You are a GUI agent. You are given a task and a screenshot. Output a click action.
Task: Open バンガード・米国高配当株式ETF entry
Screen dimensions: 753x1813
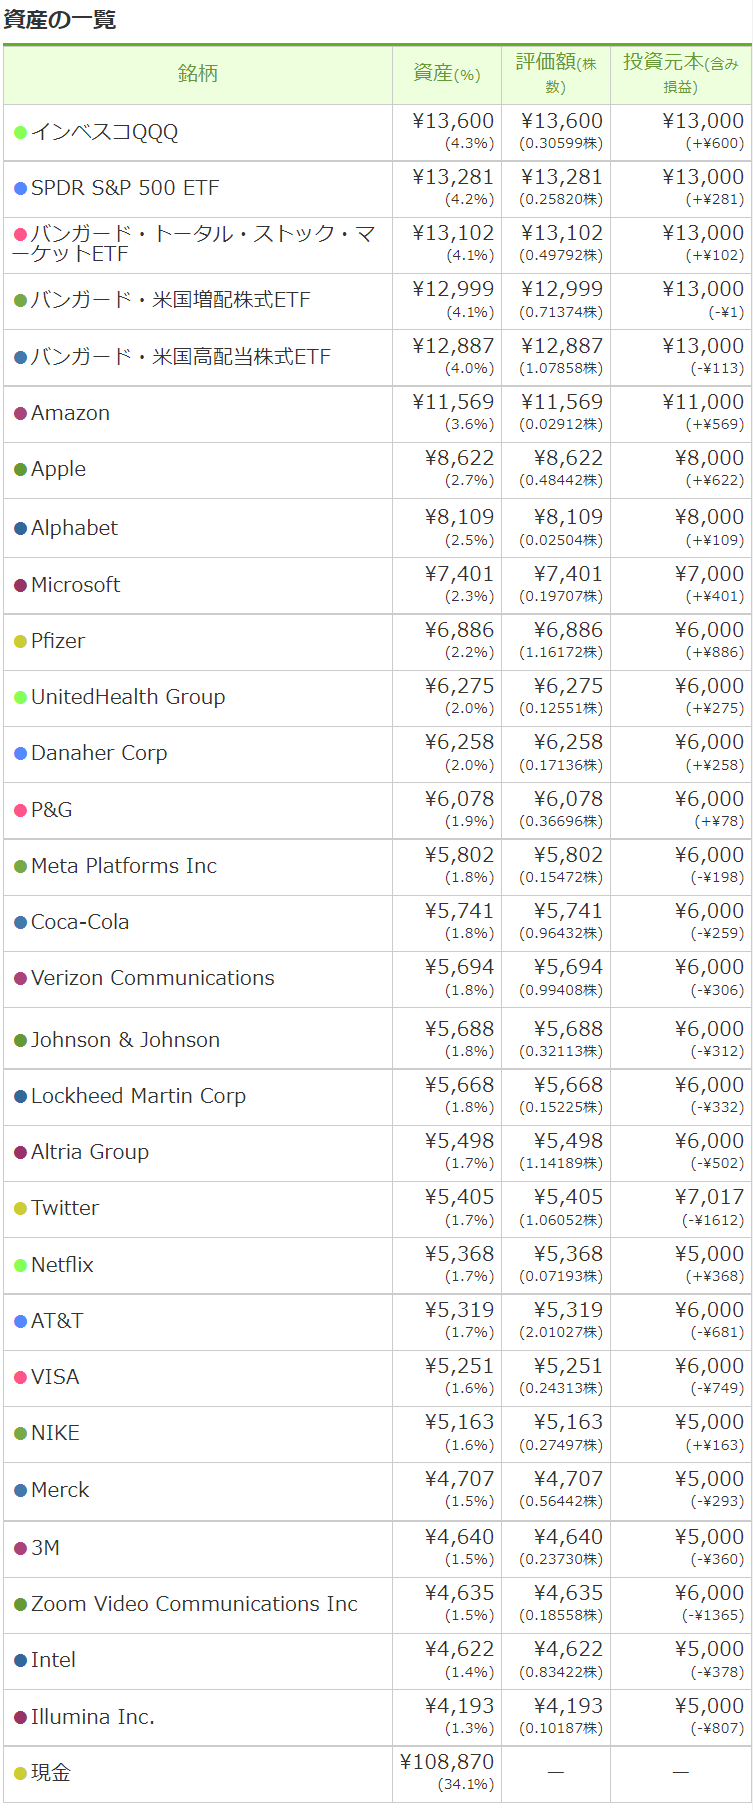pyautogui.click(x=180, y=357)
